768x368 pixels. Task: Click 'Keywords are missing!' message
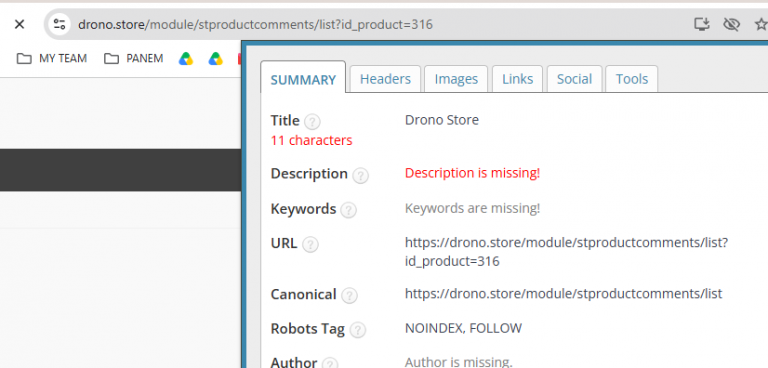[473, 208]
